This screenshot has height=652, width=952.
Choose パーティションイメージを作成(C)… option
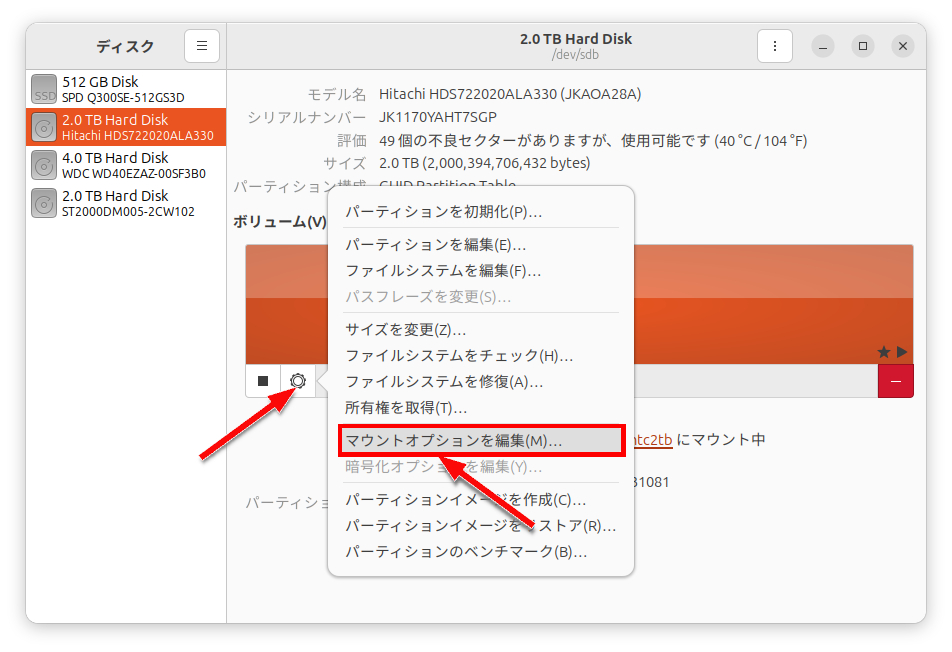(466, 500)
